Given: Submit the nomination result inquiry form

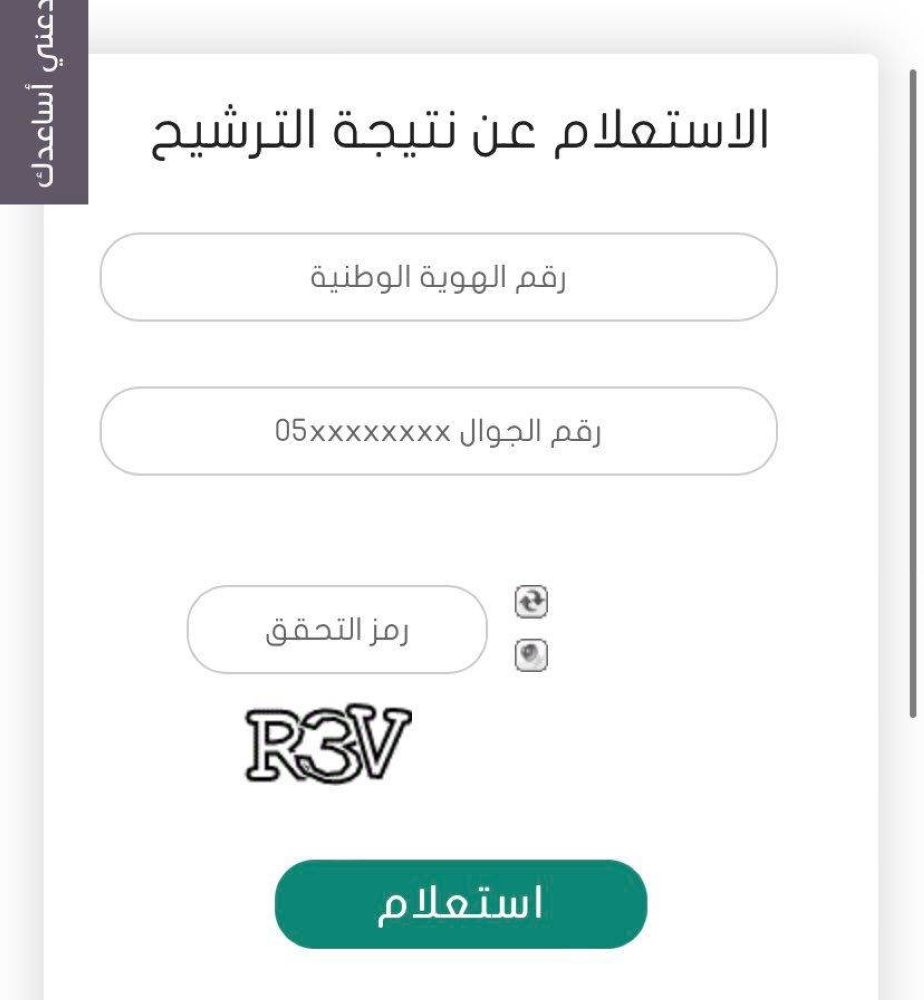Looking at the screenshot, I should (461, 904).
